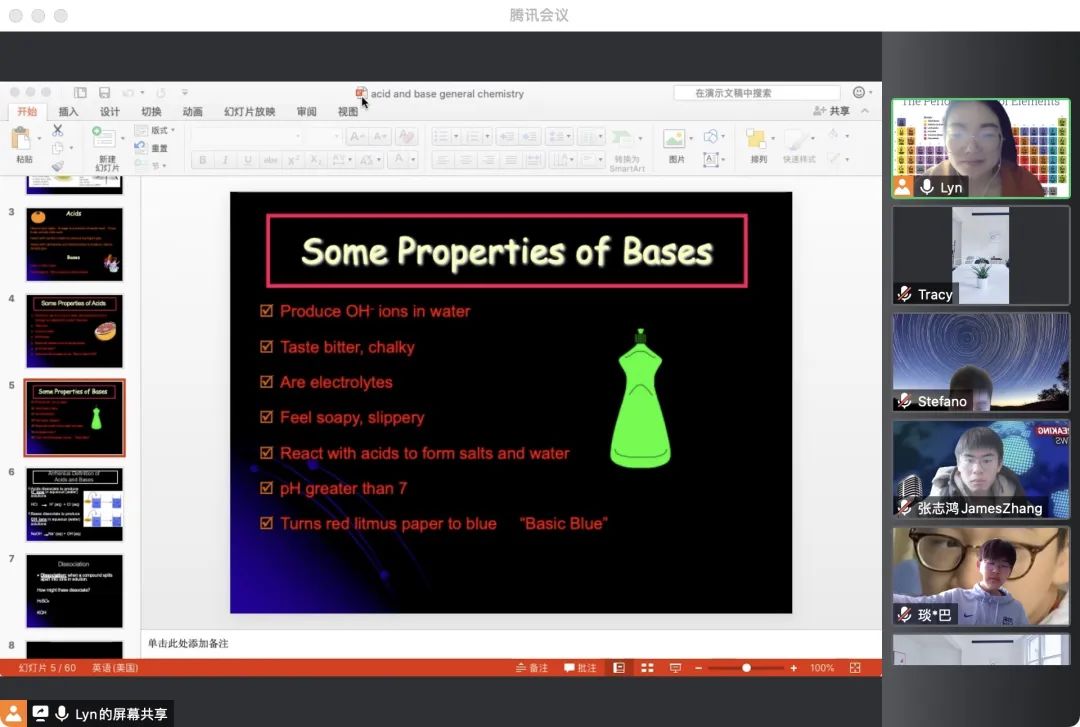Toggle the Notes (备注) pane
Viewport: 1080px width, 727px height.
(x=532, y=668)
